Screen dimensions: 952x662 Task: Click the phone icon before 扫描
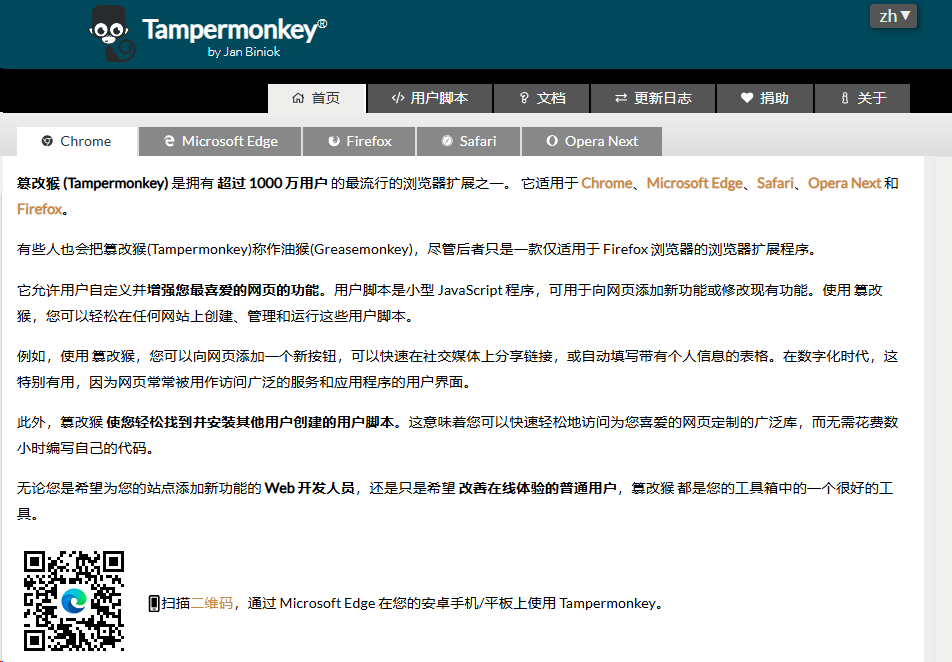coord(154,603)
